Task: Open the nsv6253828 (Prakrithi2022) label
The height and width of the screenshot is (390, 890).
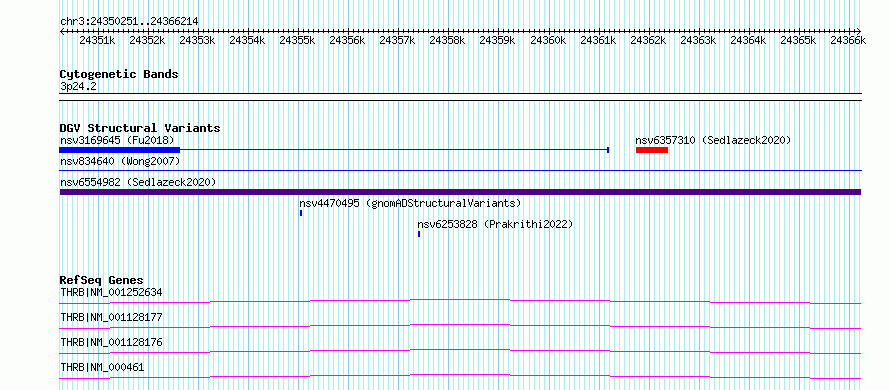Action: point(495,224)
